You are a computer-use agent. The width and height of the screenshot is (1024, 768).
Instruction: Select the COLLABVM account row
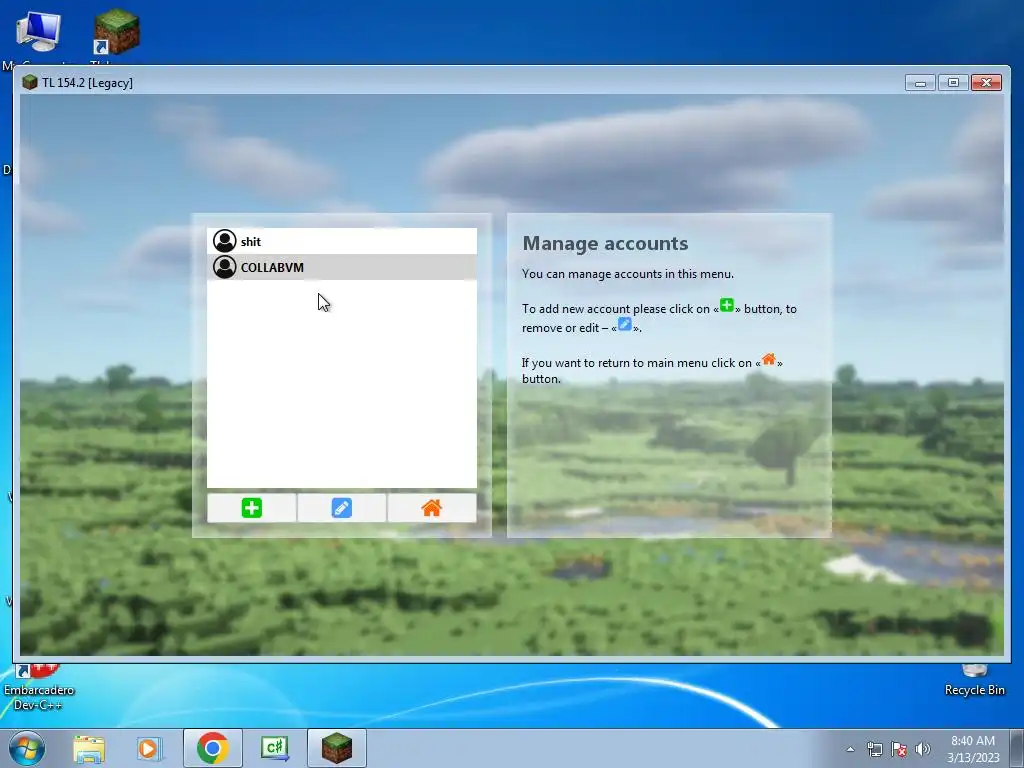click(342, 267)
